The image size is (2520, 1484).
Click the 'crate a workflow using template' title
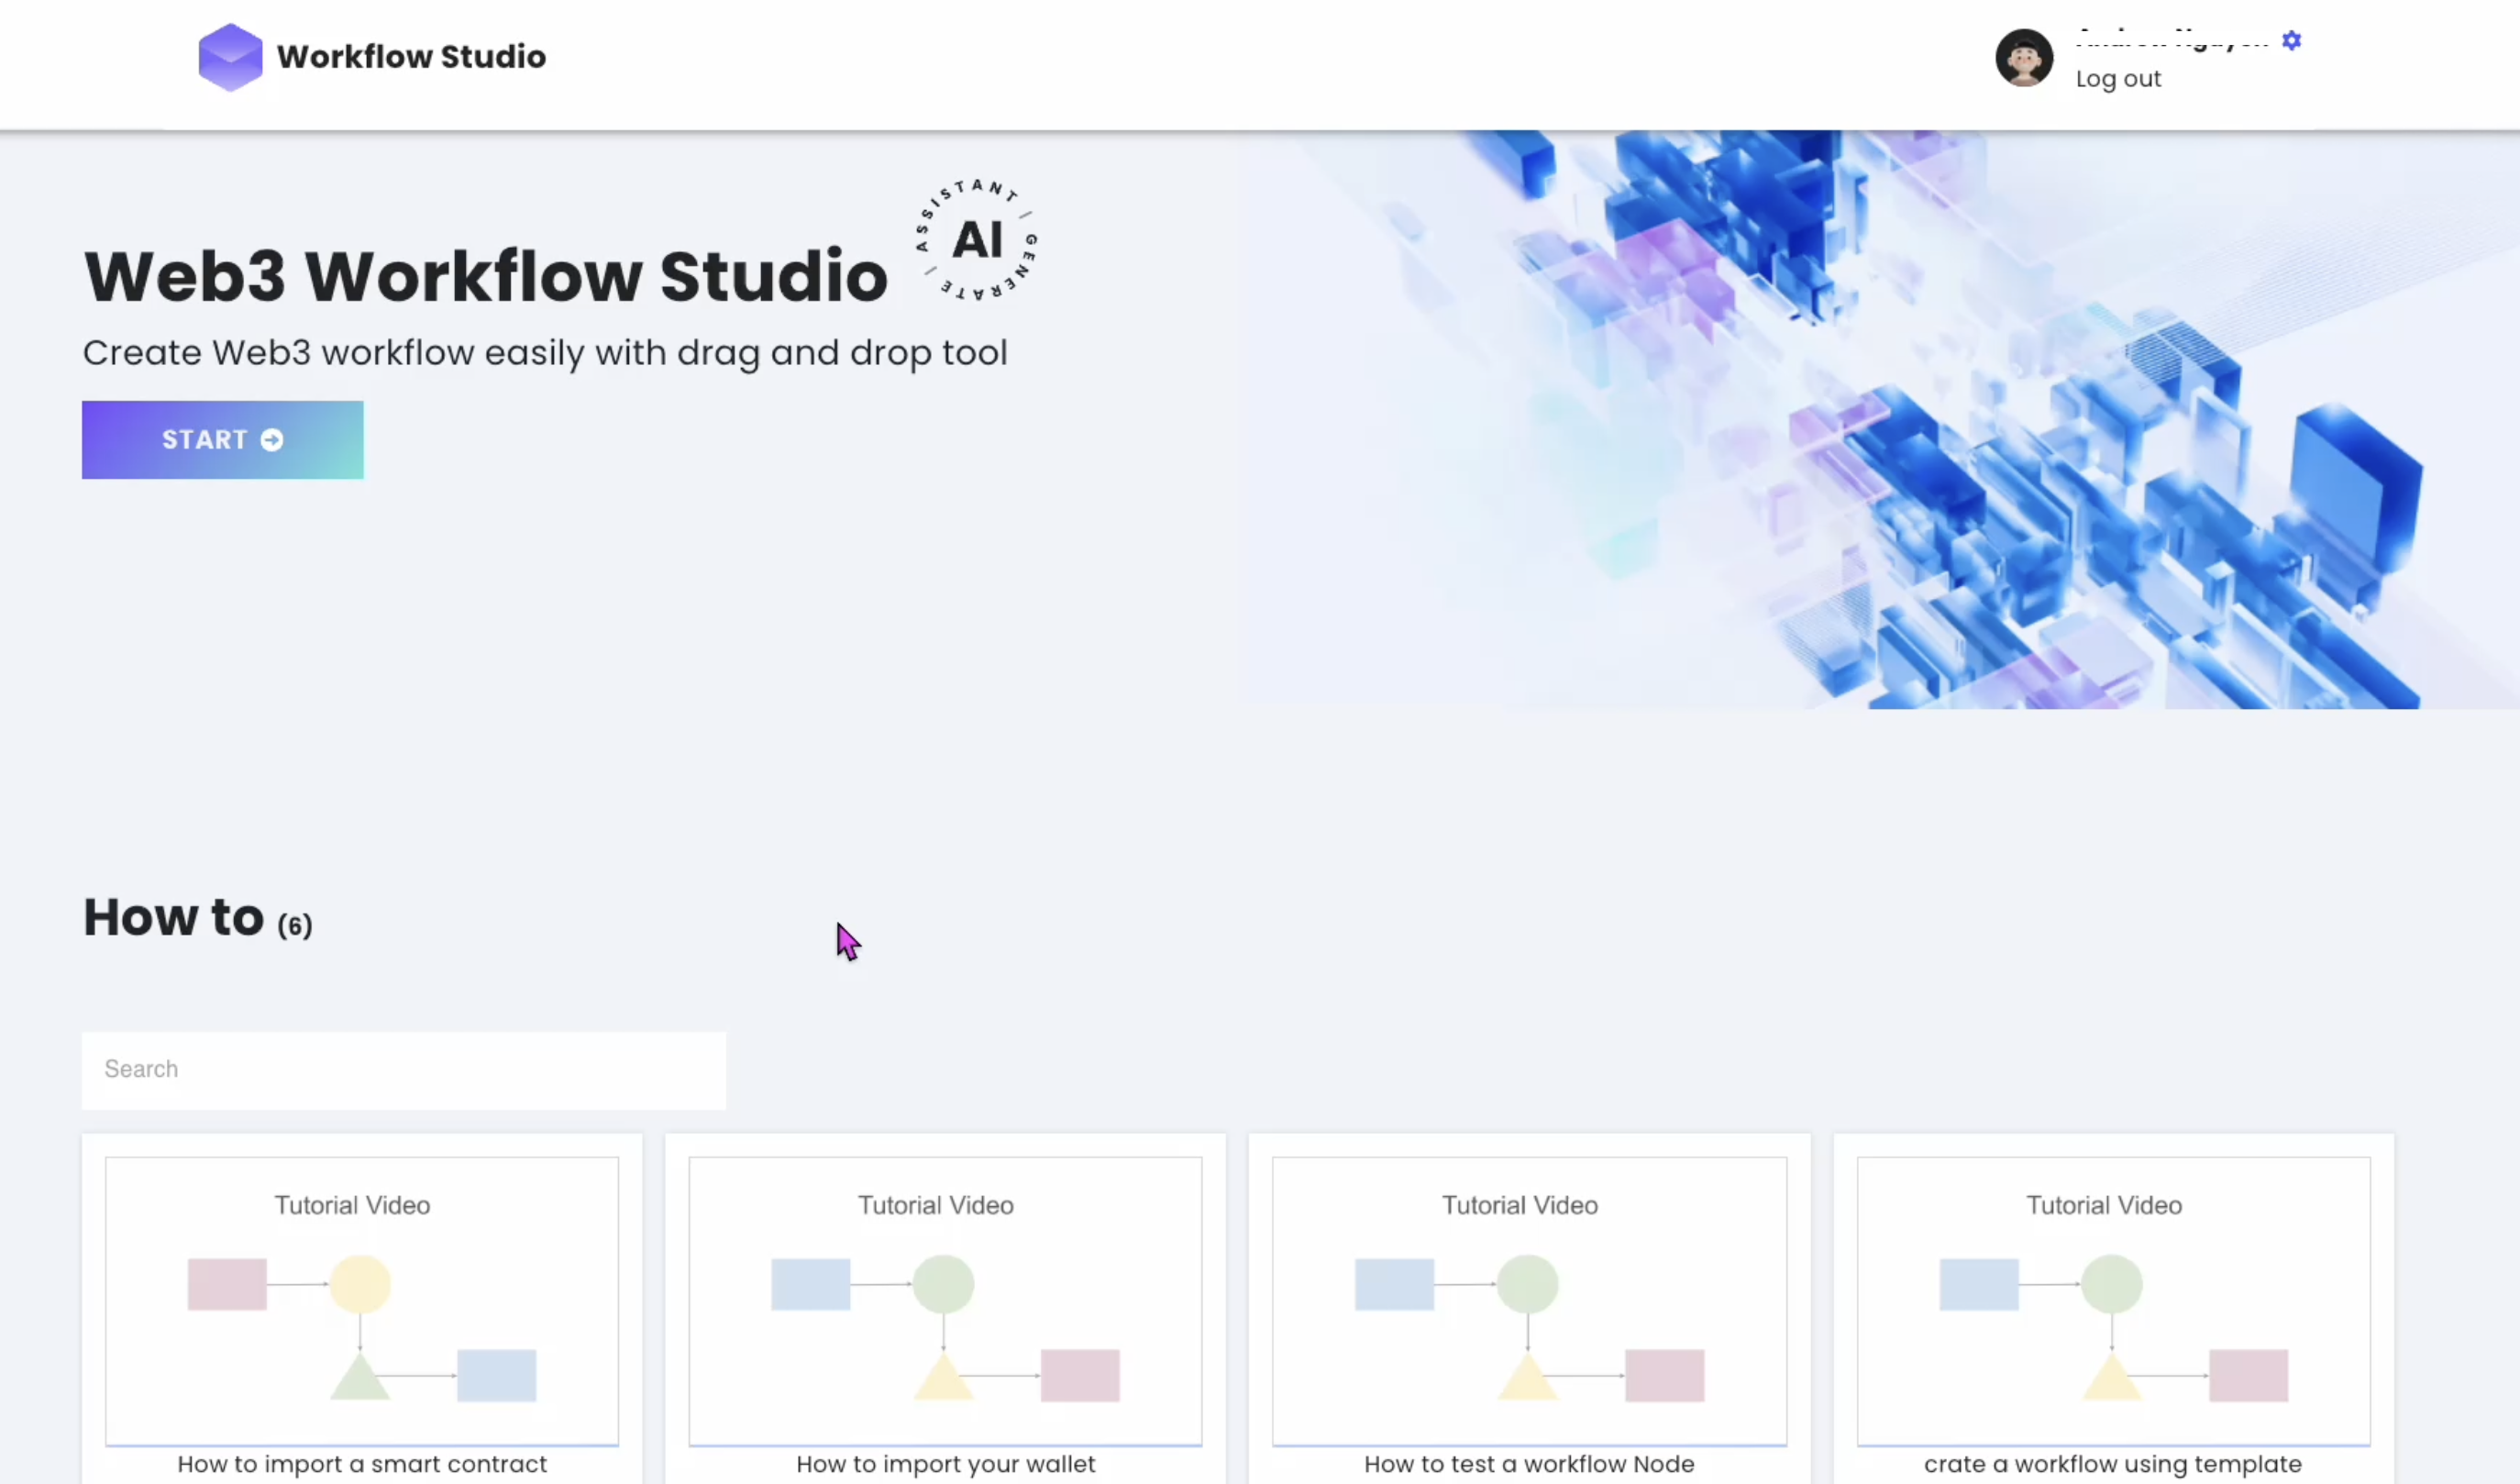tap(2113, 1464)
